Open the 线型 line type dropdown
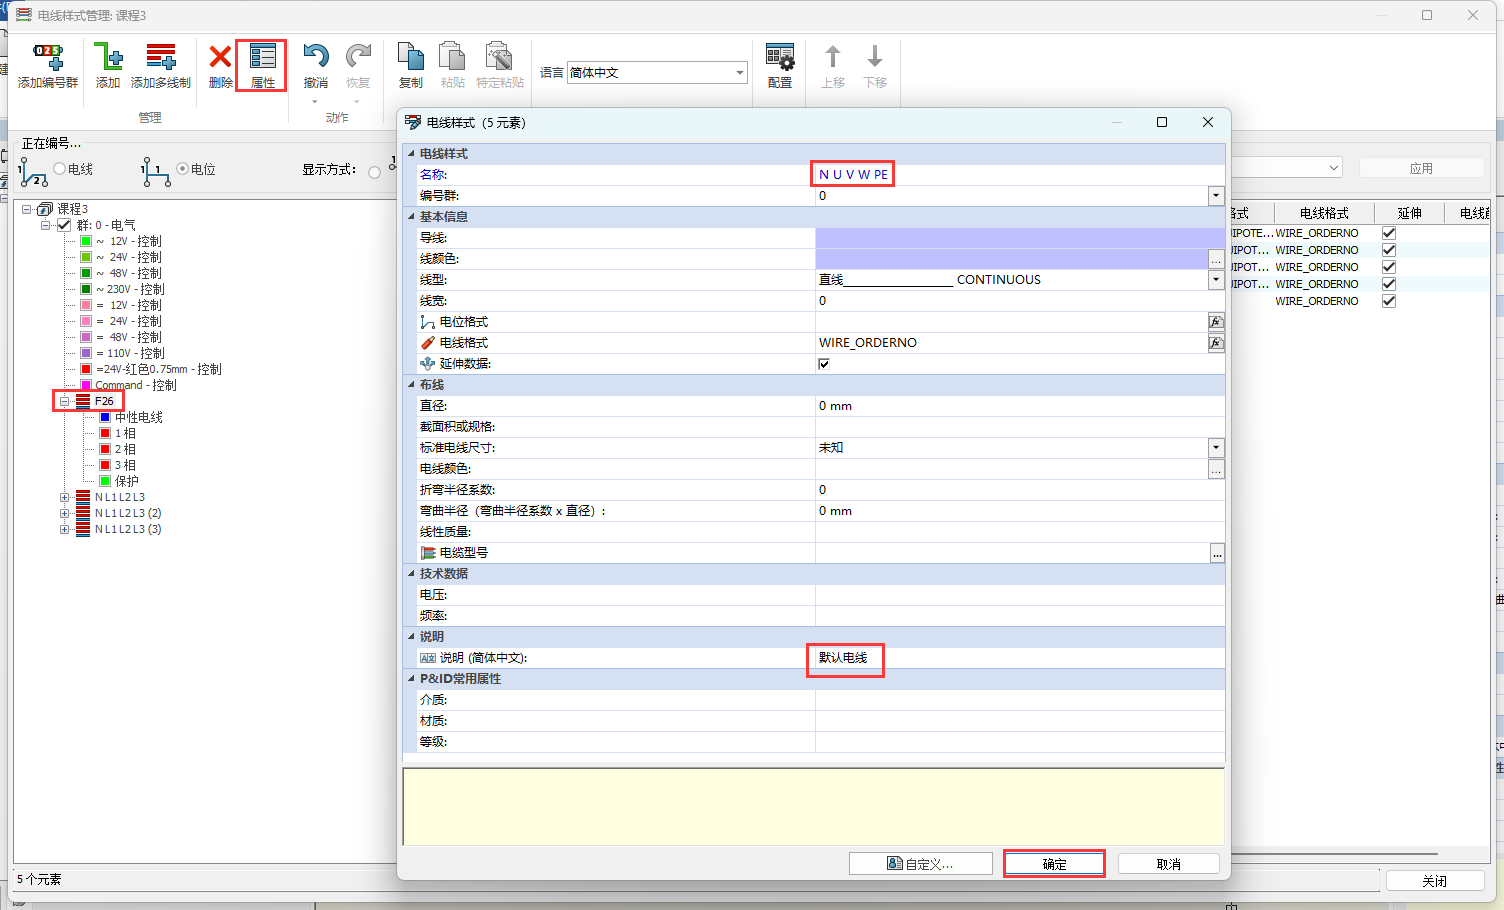The image size is (1504, 910). (x=1216, y=280)
